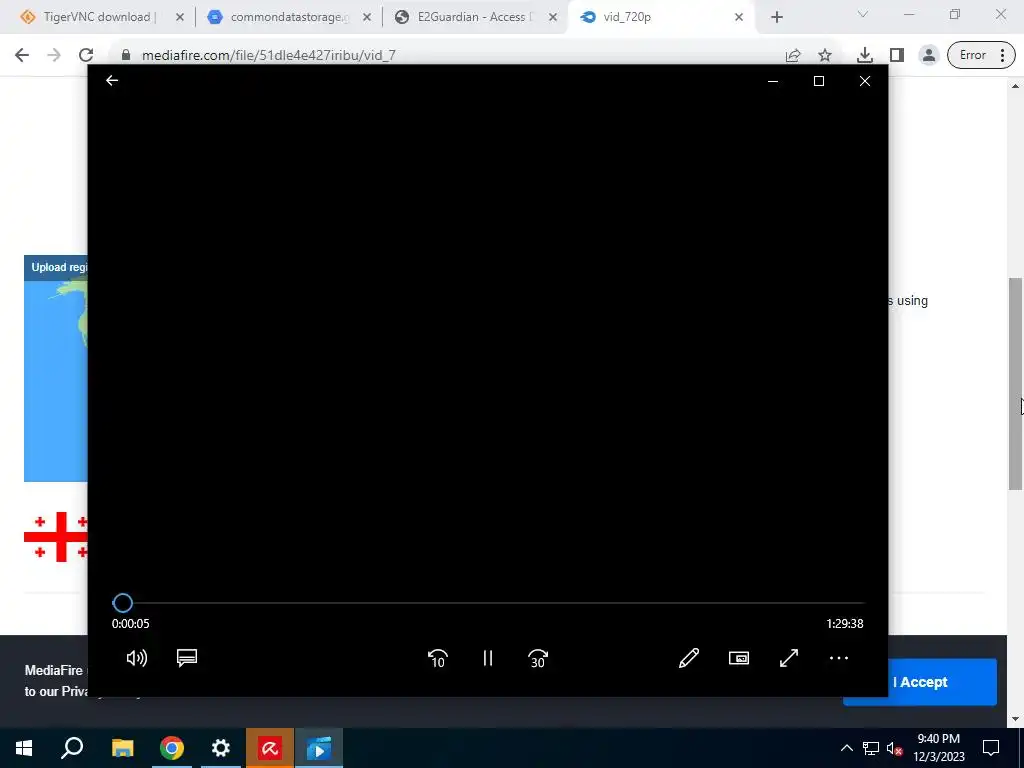Screen dimensions: 1024x768
Task: Click the seek bar thumb
Action: pos(123,603)
